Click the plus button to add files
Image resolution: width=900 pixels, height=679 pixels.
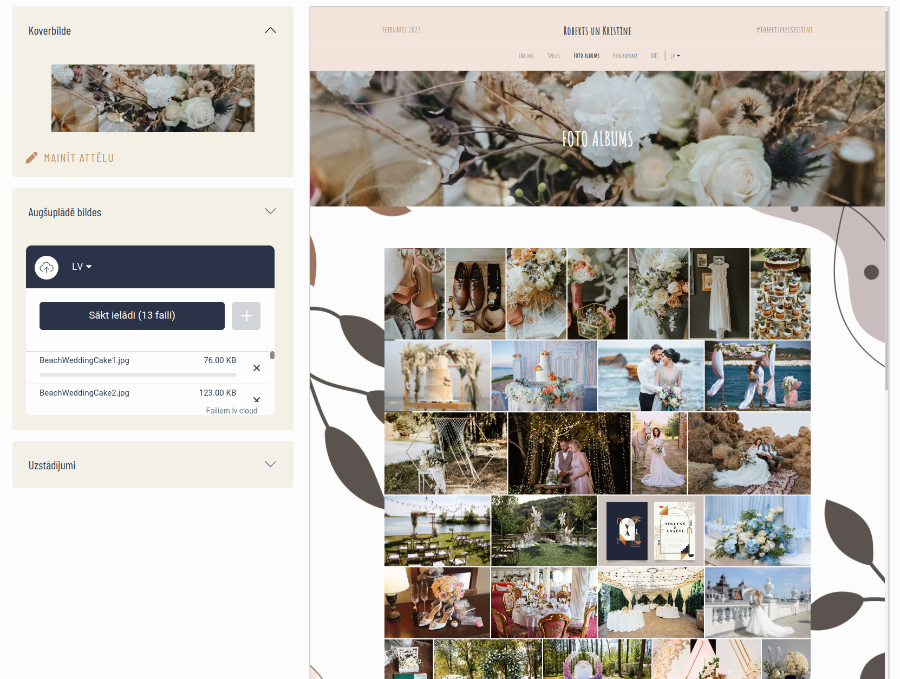246,316
